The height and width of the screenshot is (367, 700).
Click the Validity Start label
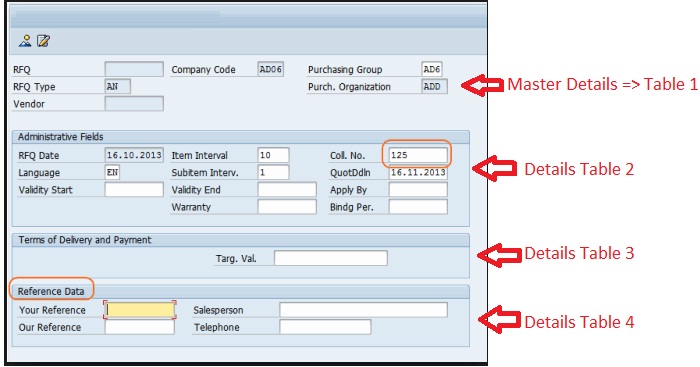[46, 190]
